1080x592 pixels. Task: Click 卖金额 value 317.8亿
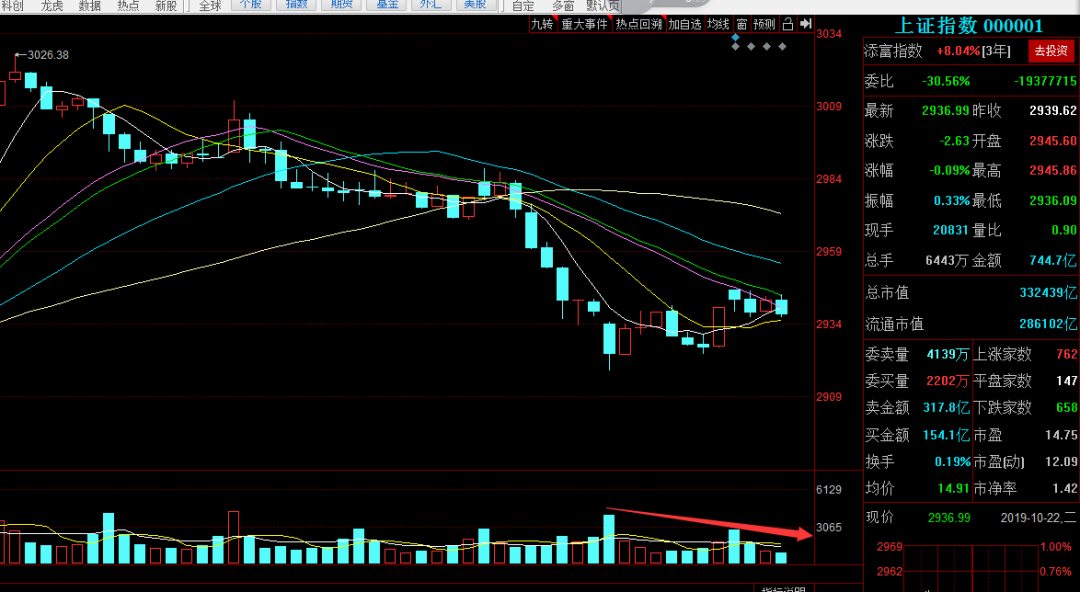(946, 407)
